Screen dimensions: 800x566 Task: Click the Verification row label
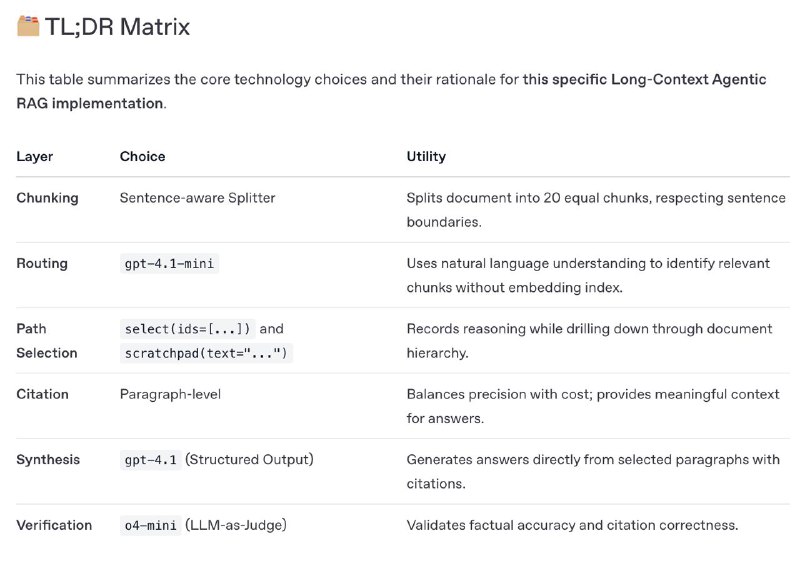click(x=54, y=525)
